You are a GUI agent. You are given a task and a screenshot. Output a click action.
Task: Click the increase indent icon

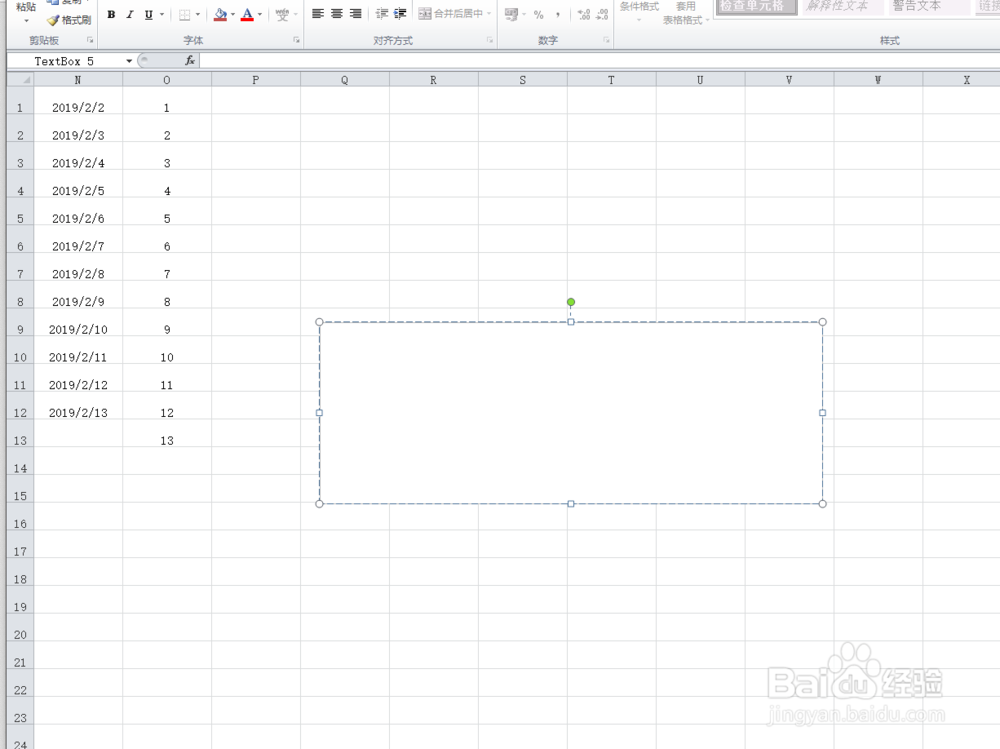pyautogui.click(x=401, y=13)
